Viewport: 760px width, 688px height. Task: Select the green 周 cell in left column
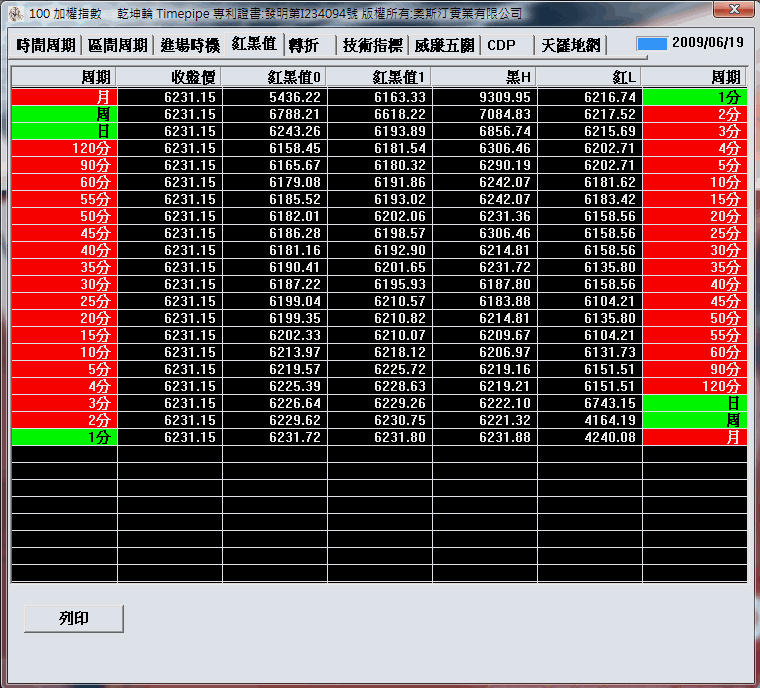point(64,114)
